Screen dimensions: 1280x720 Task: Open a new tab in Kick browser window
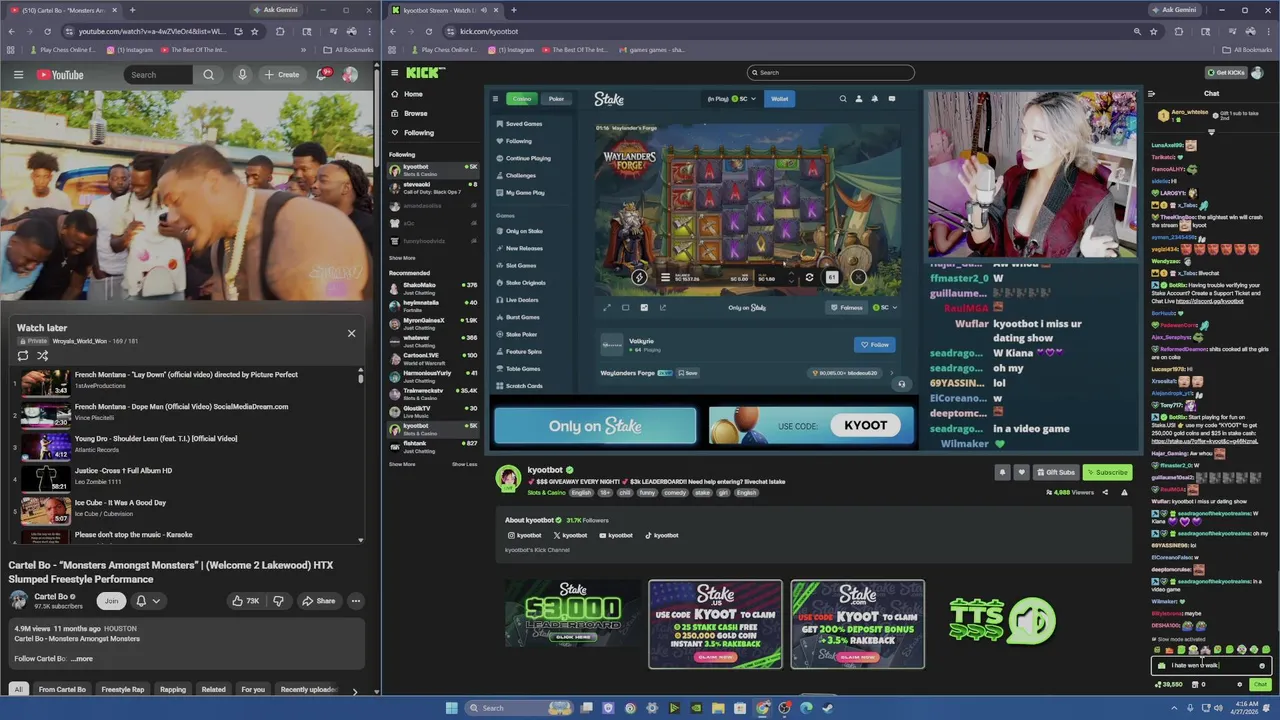click(513, 10)
